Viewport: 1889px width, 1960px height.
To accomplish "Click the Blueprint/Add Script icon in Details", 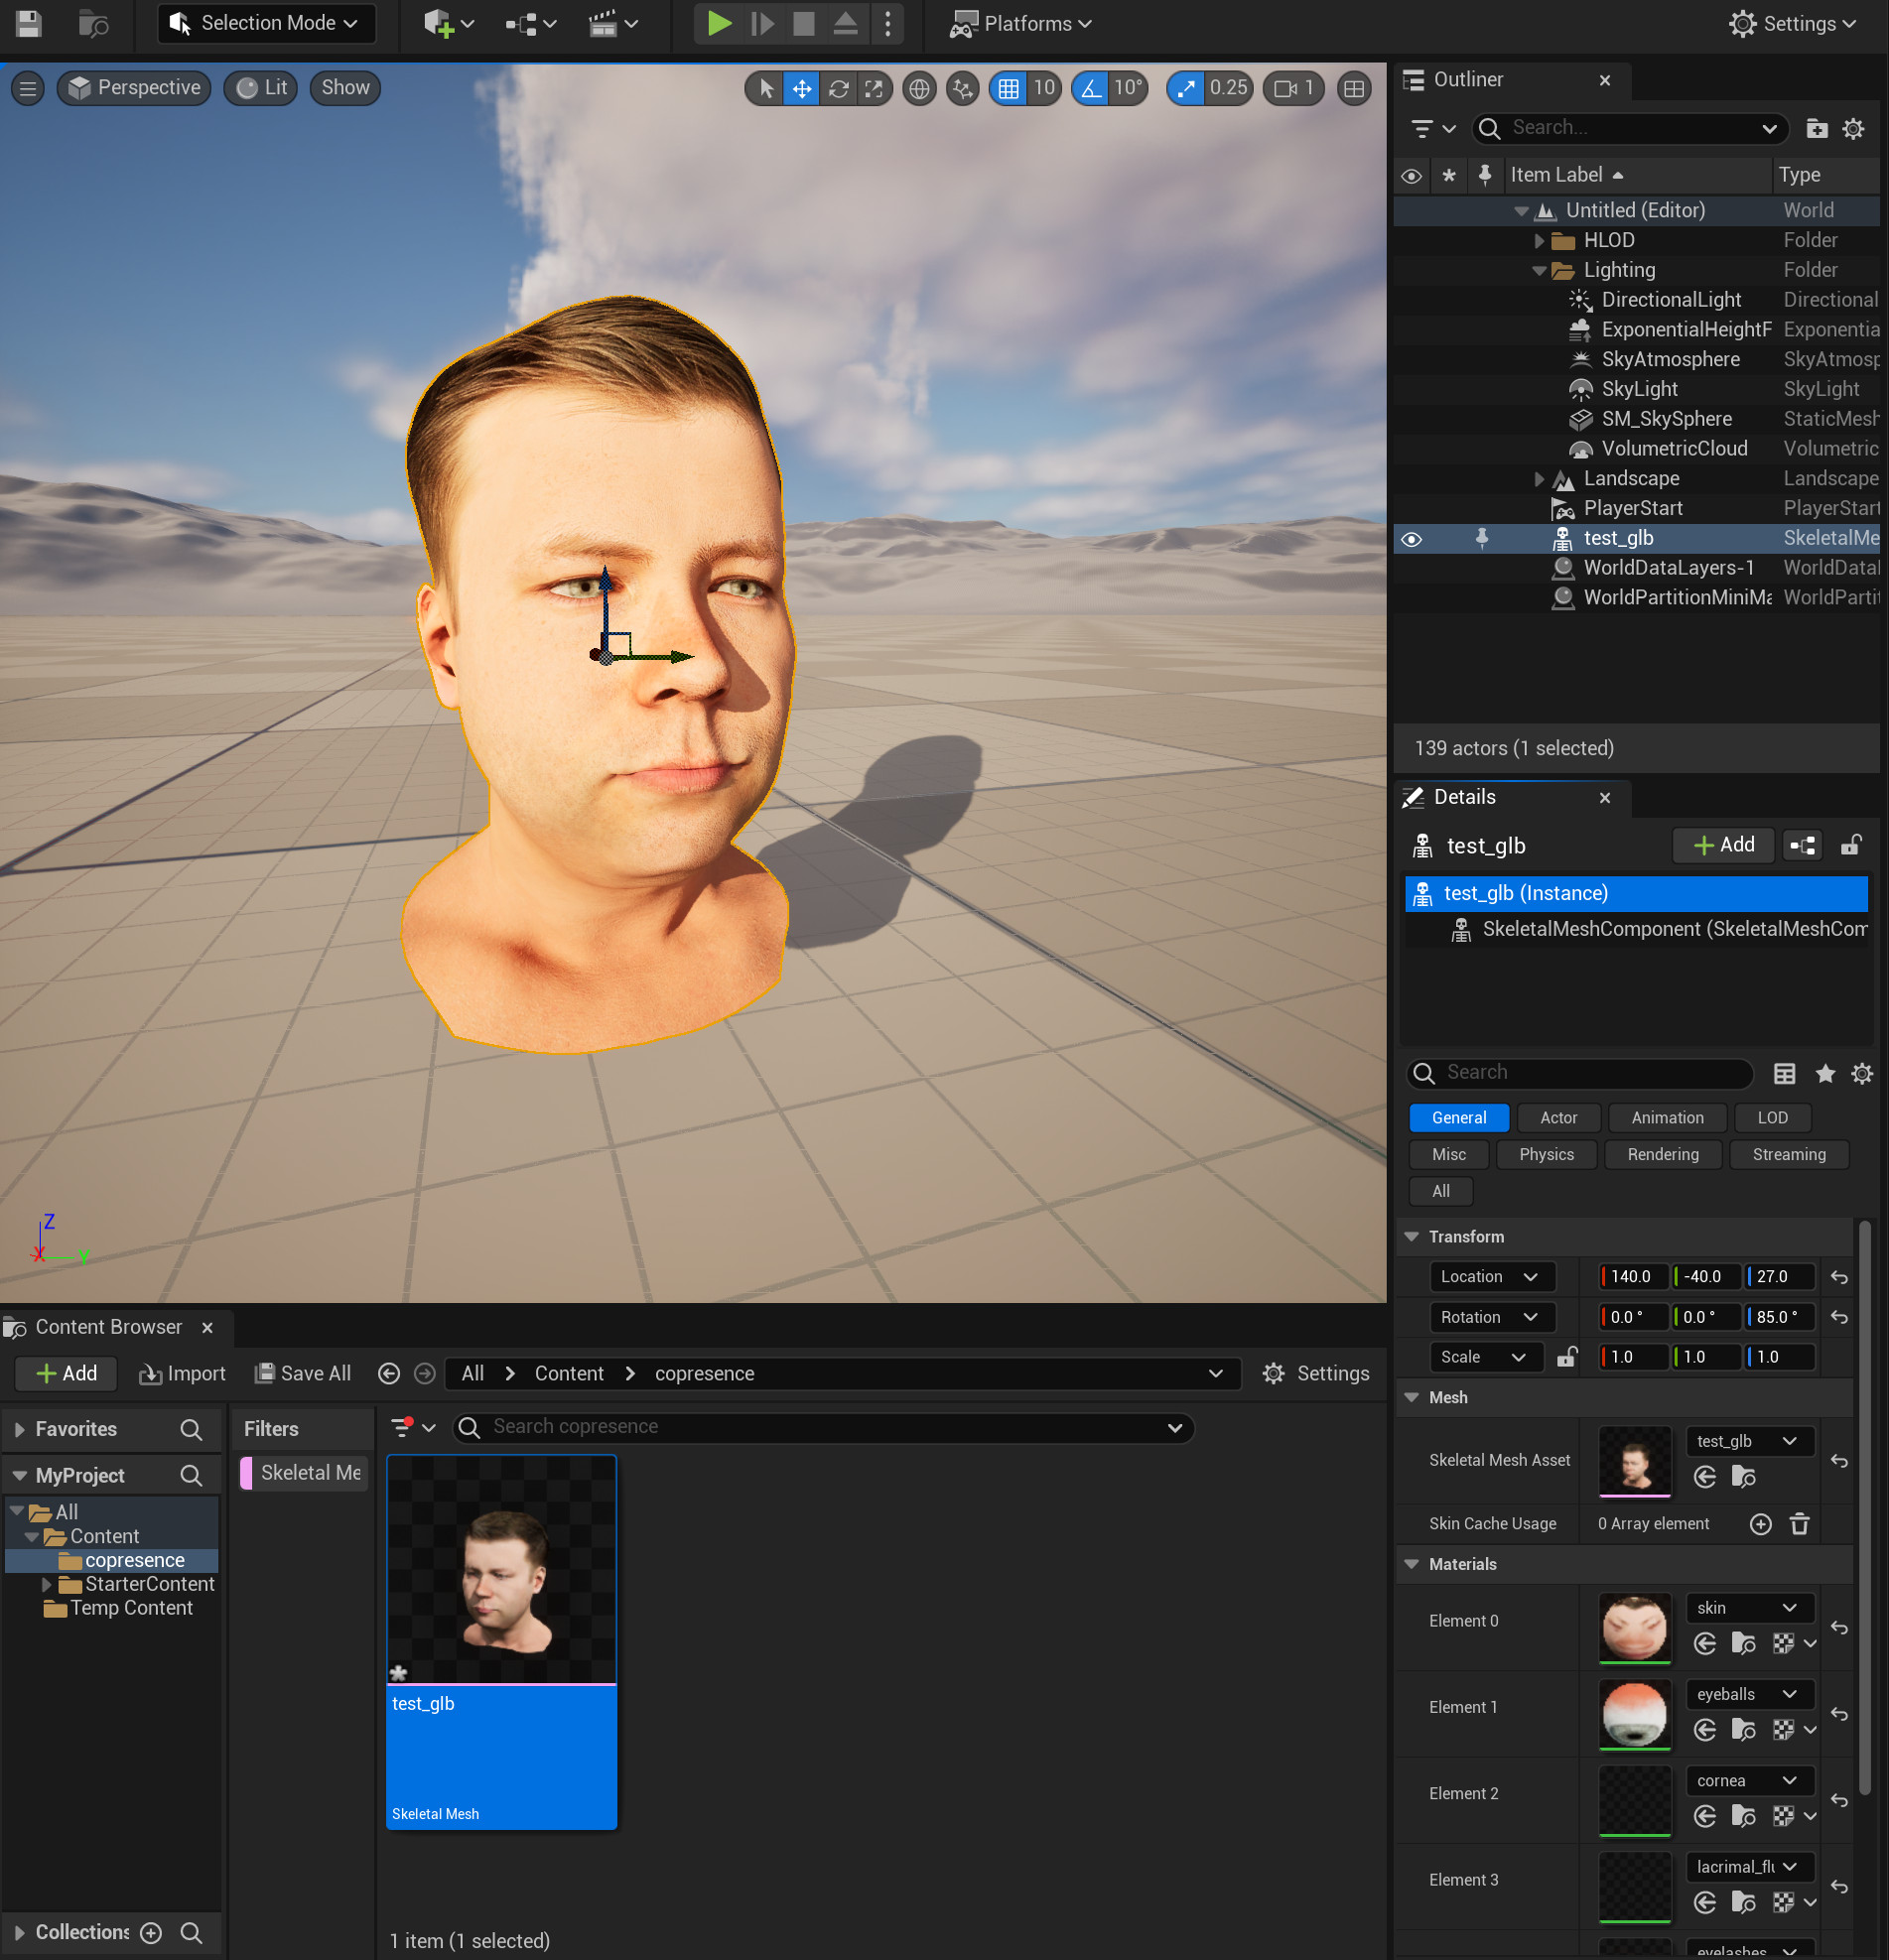I will click(1802, 845).
